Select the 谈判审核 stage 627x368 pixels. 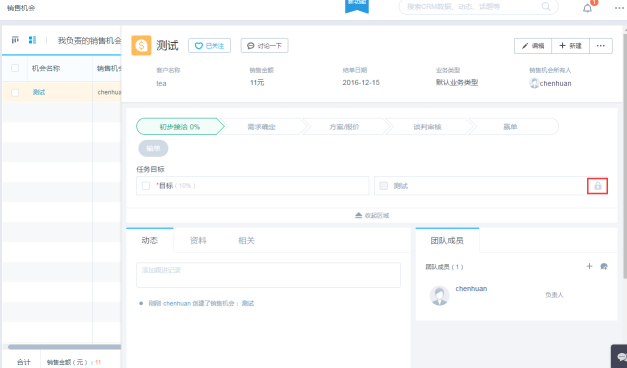pos(427,127)
